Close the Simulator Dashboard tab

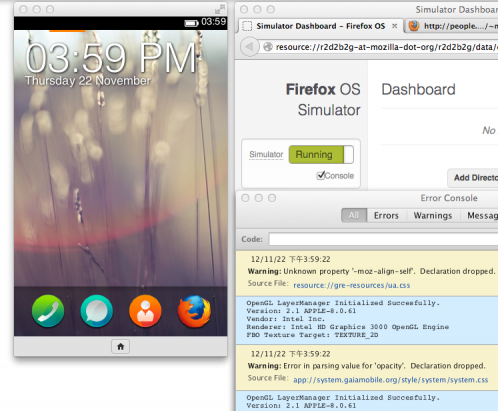coord(394,26)
